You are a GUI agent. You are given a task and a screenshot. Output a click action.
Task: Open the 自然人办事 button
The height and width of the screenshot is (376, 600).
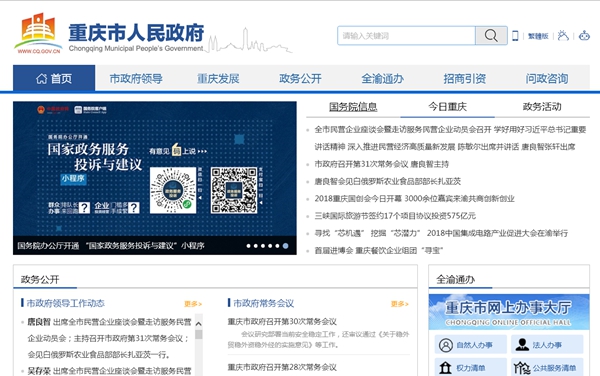[x=471, y=345]
